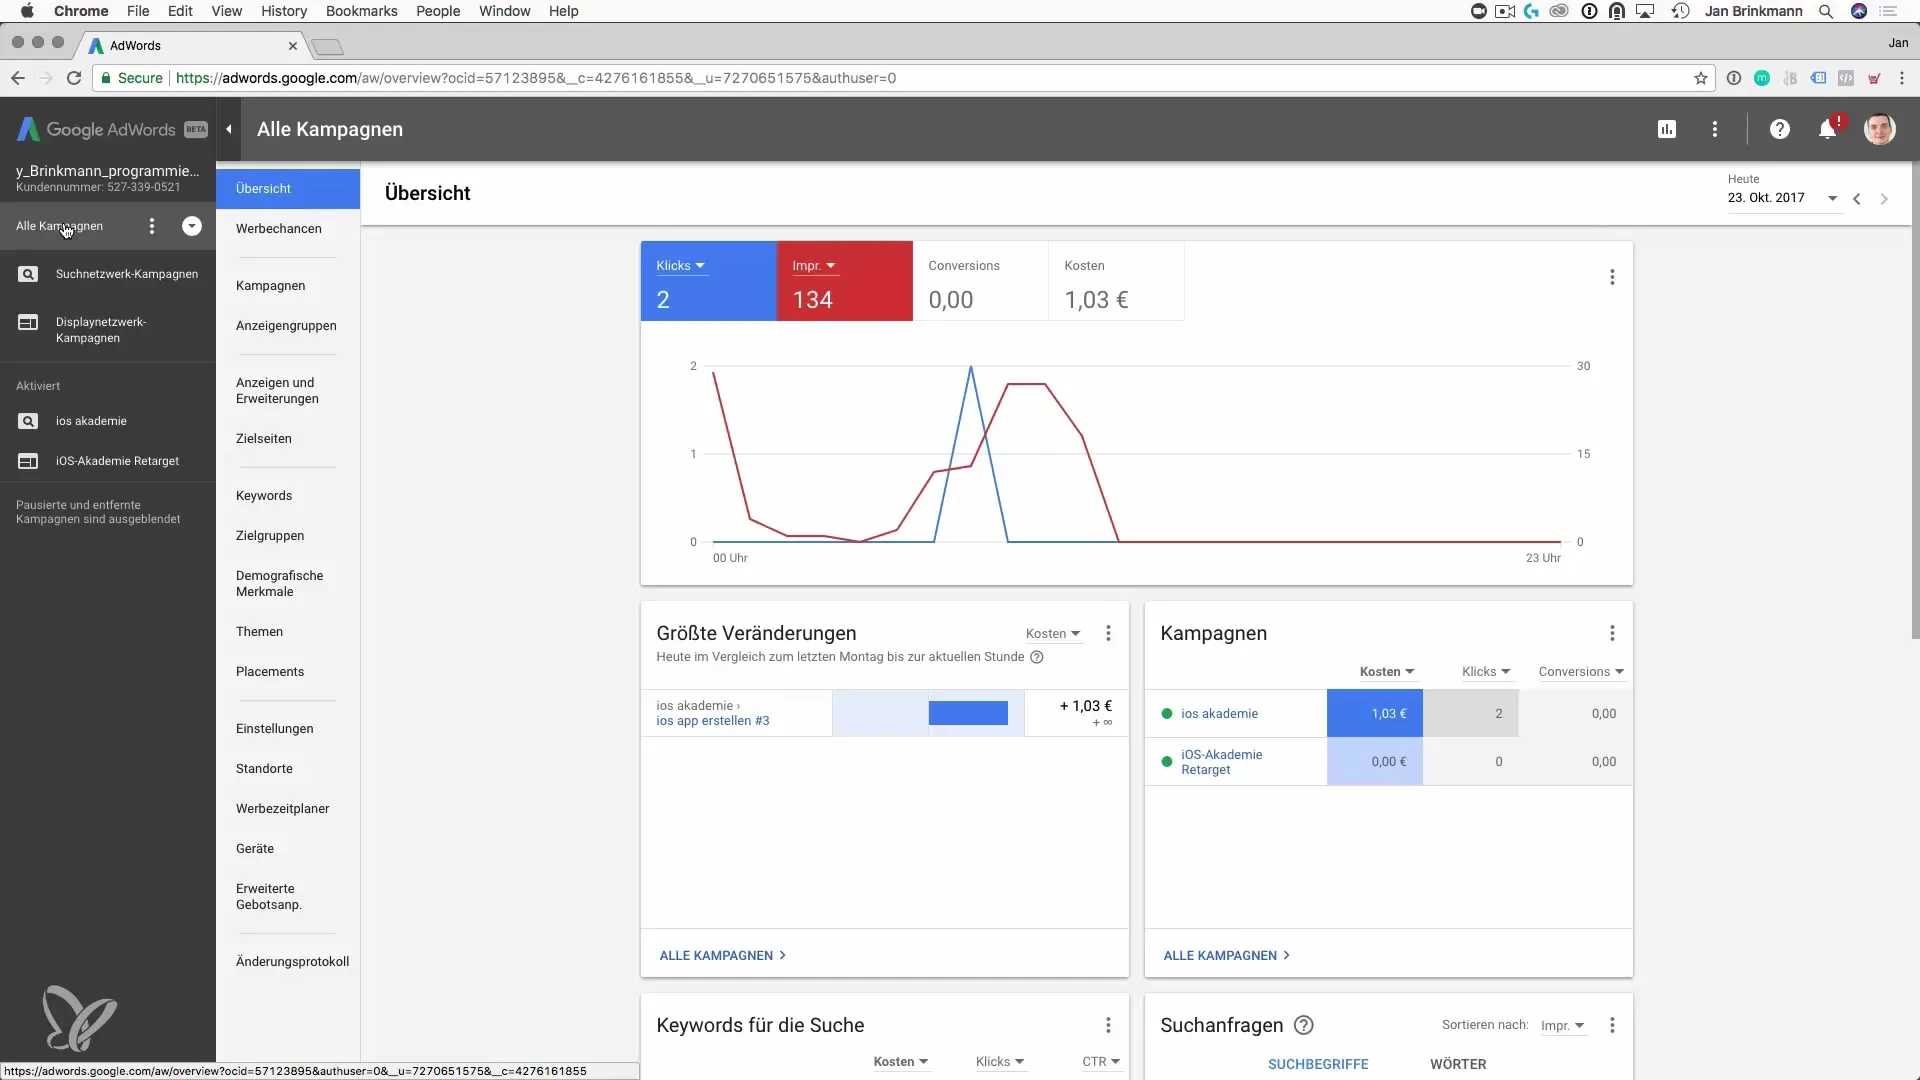The image size is (1920, 1080).
Task: Open the ios akademie campaign in sidebar
Action: coord(108,421)
